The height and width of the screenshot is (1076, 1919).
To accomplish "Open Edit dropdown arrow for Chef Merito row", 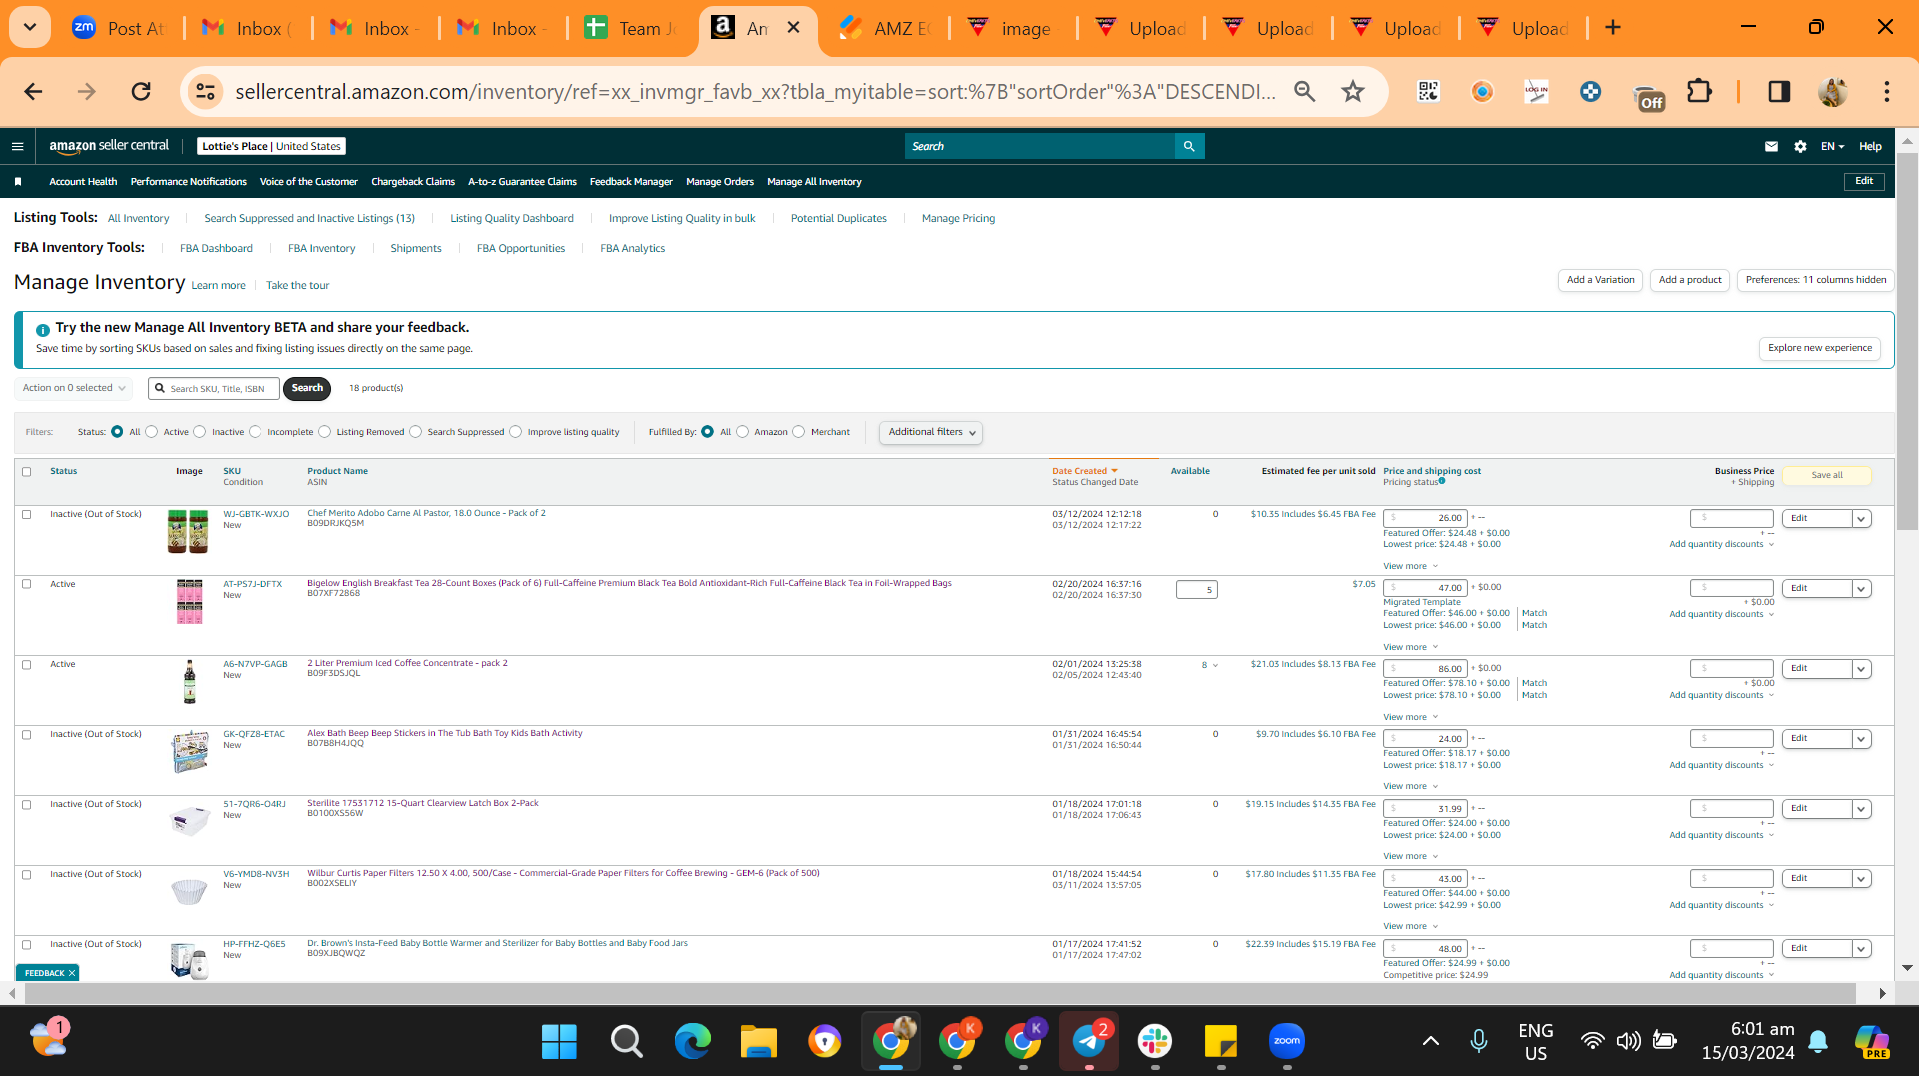I will [1862, 519].
